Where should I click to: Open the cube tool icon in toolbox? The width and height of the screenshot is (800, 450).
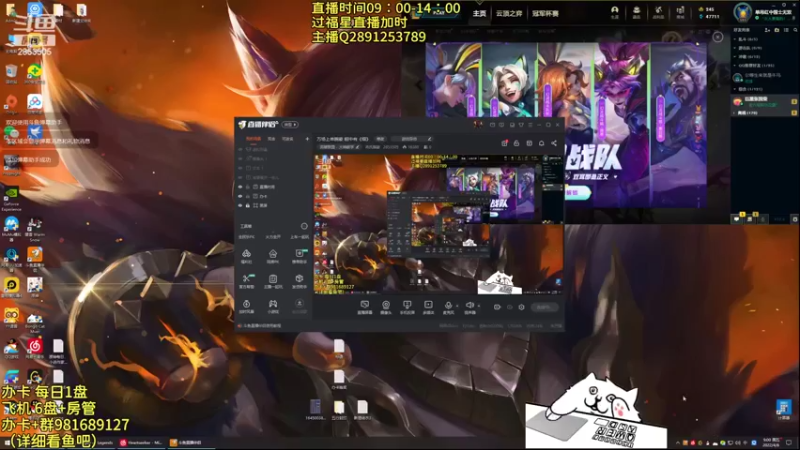[x=299, y=279]
